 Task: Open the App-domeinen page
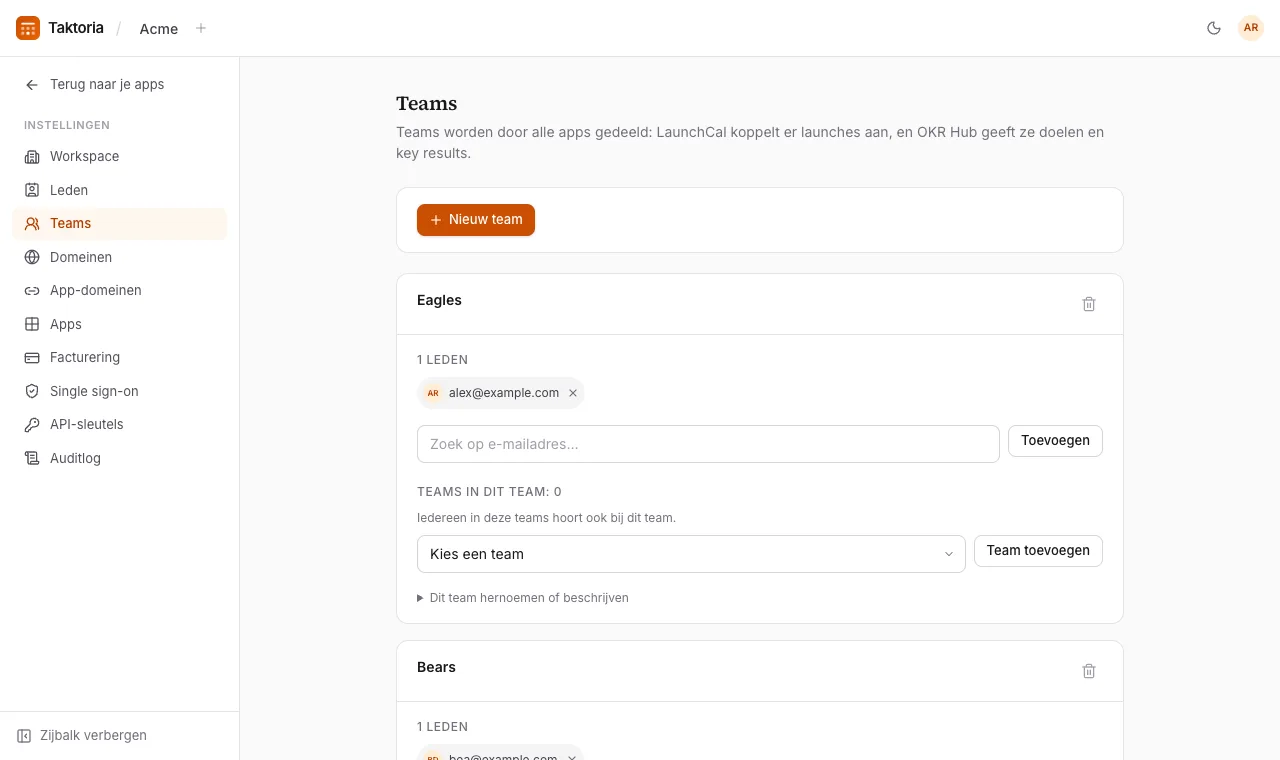[x=120, y=291]
